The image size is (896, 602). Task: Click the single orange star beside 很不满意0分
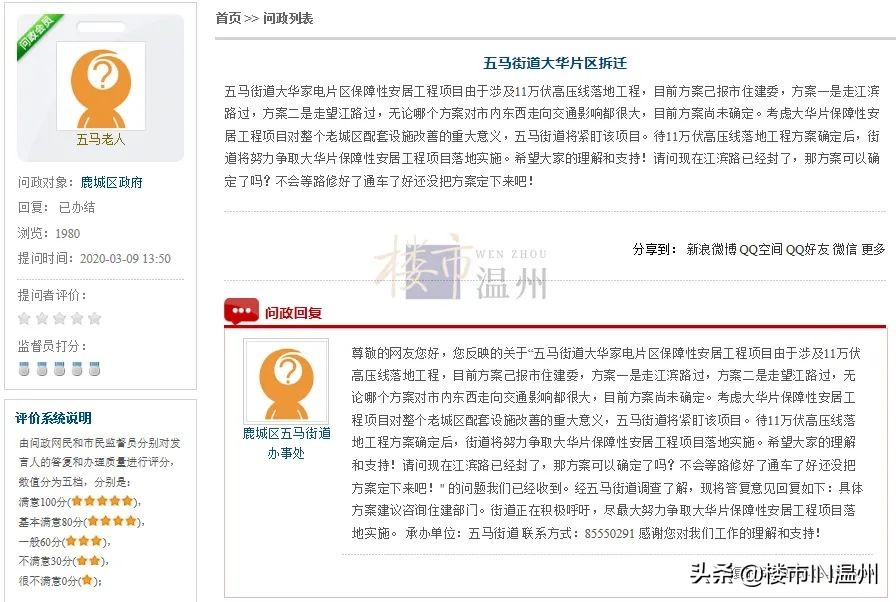(88, 577)
